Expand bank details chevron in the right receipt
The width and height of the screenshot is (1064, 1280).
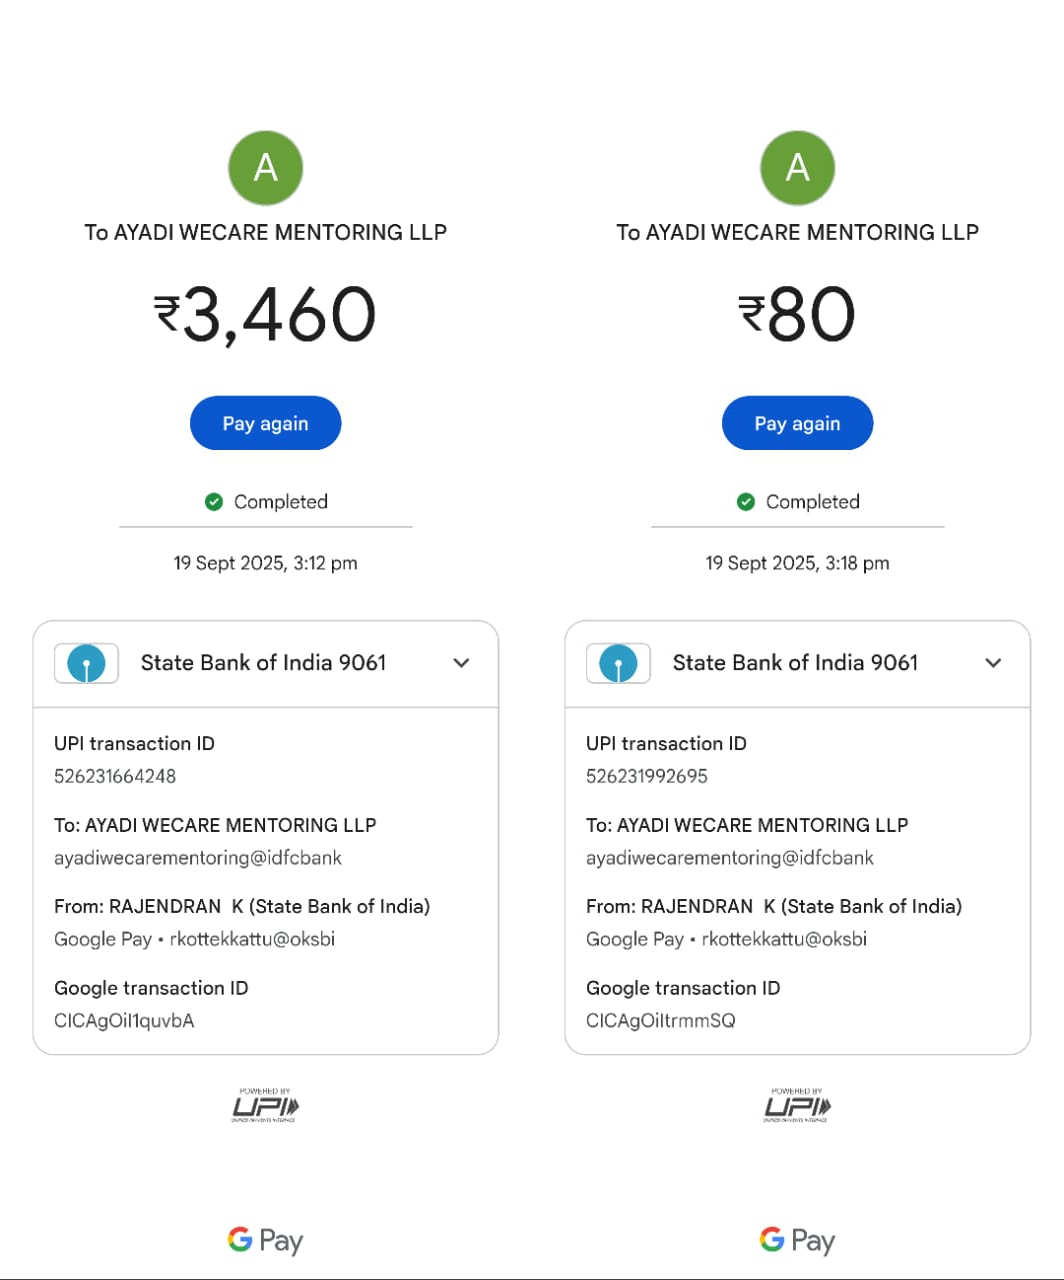coord(993,663)
